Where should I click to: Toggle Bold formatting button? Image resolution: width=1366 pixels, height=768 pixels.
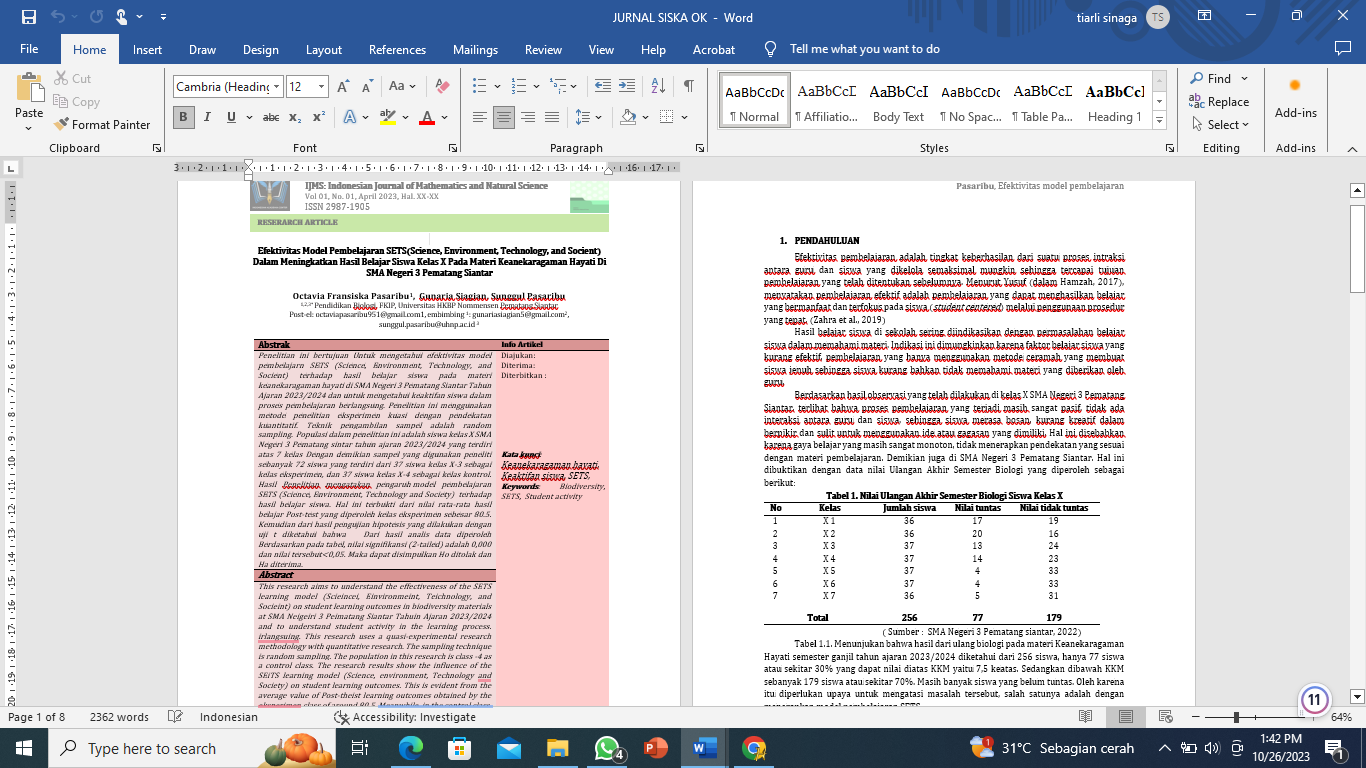pos(184,118)
